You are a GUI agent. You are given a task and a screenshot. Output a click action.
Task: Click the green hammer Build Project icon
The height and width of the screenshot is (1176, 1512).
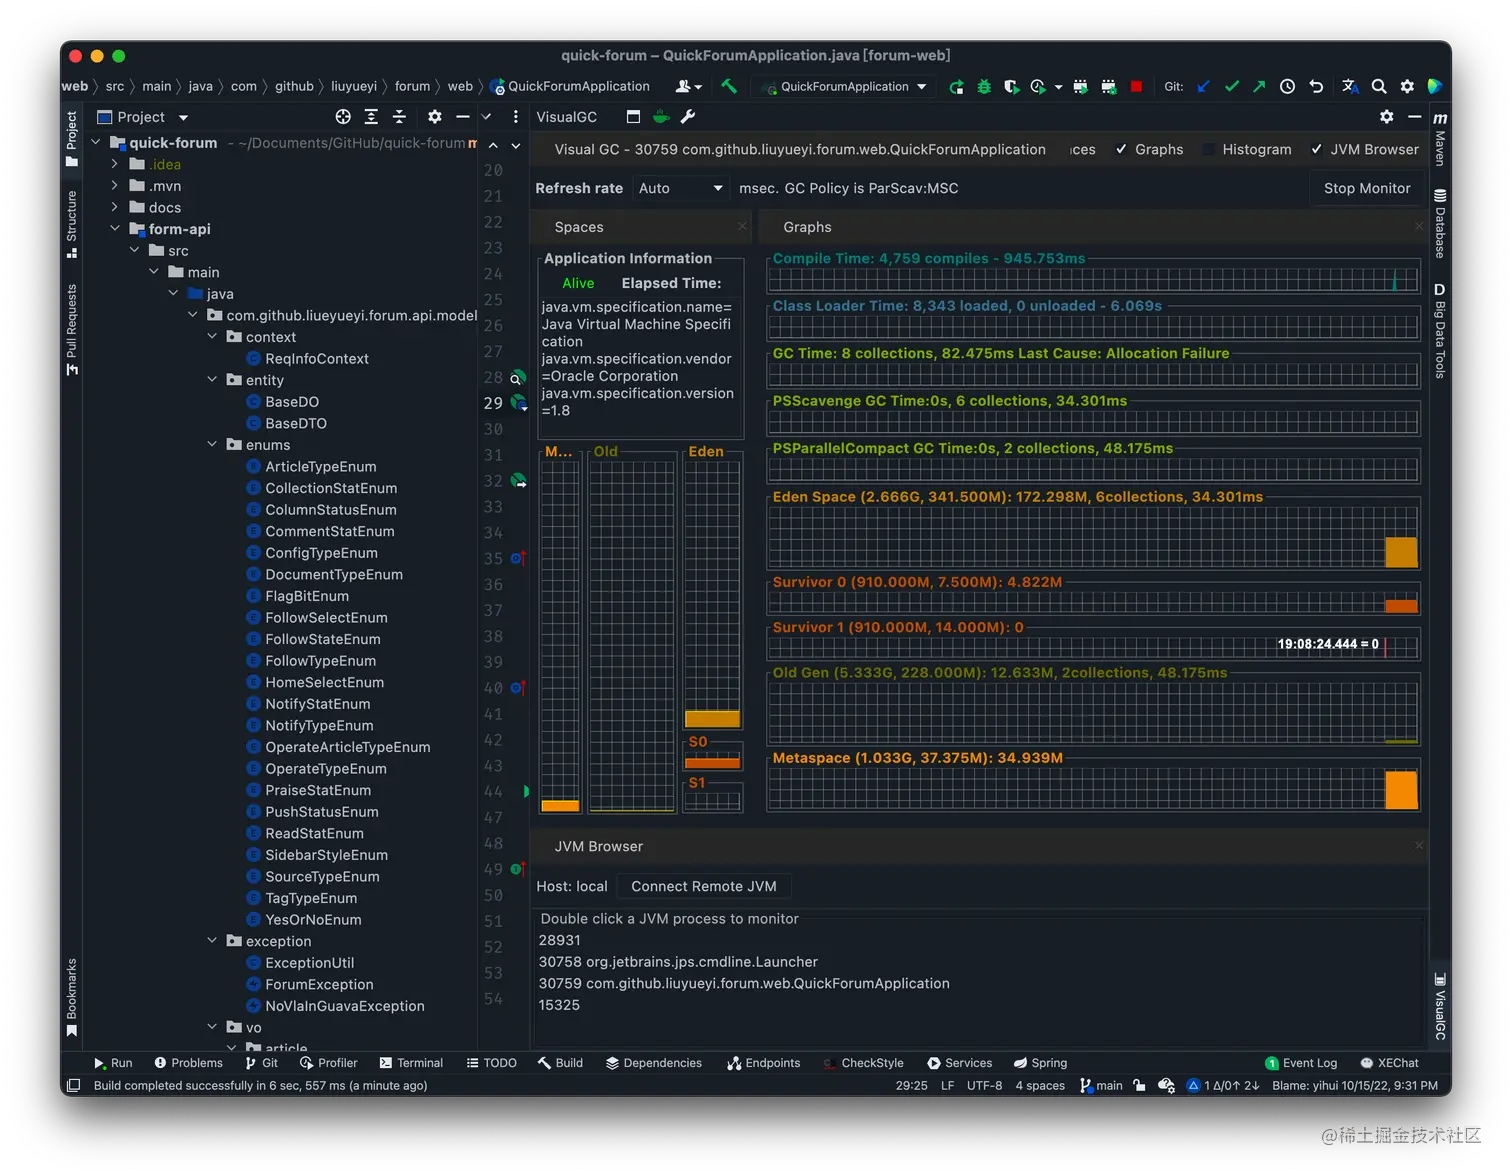point(729,87)
